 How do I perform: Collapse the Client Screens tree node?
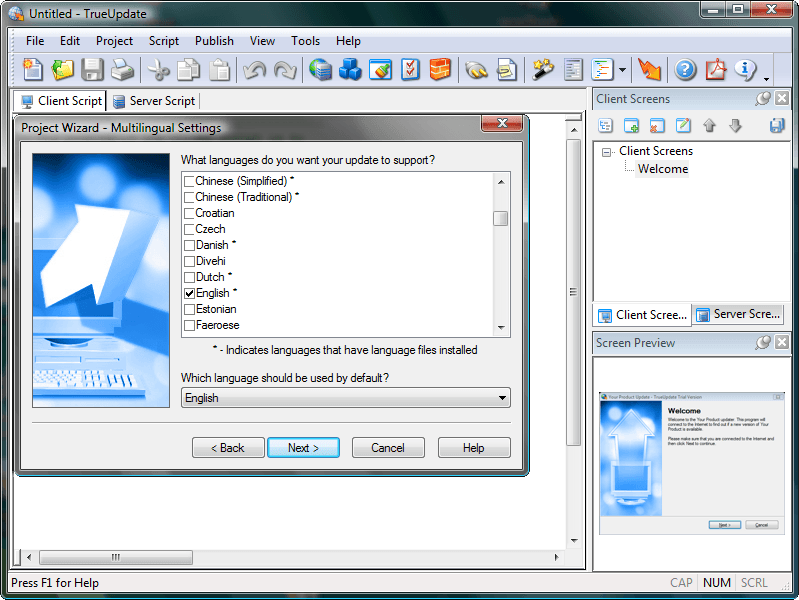(606, 152)
